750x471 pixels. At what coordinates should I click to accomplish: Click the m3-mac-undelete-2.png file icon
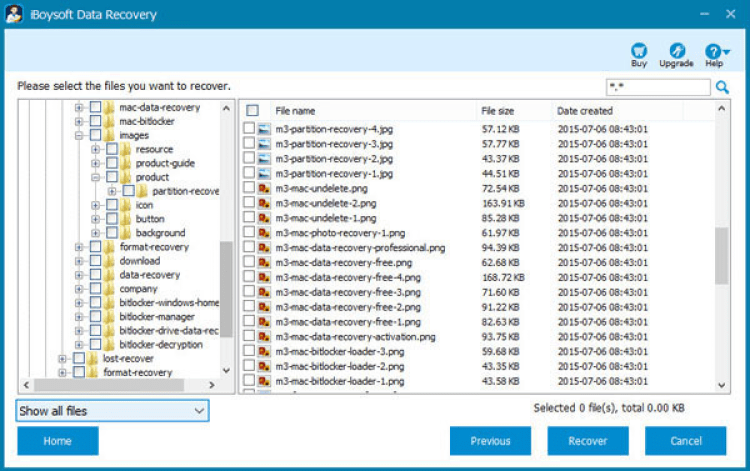pos(264,203)
